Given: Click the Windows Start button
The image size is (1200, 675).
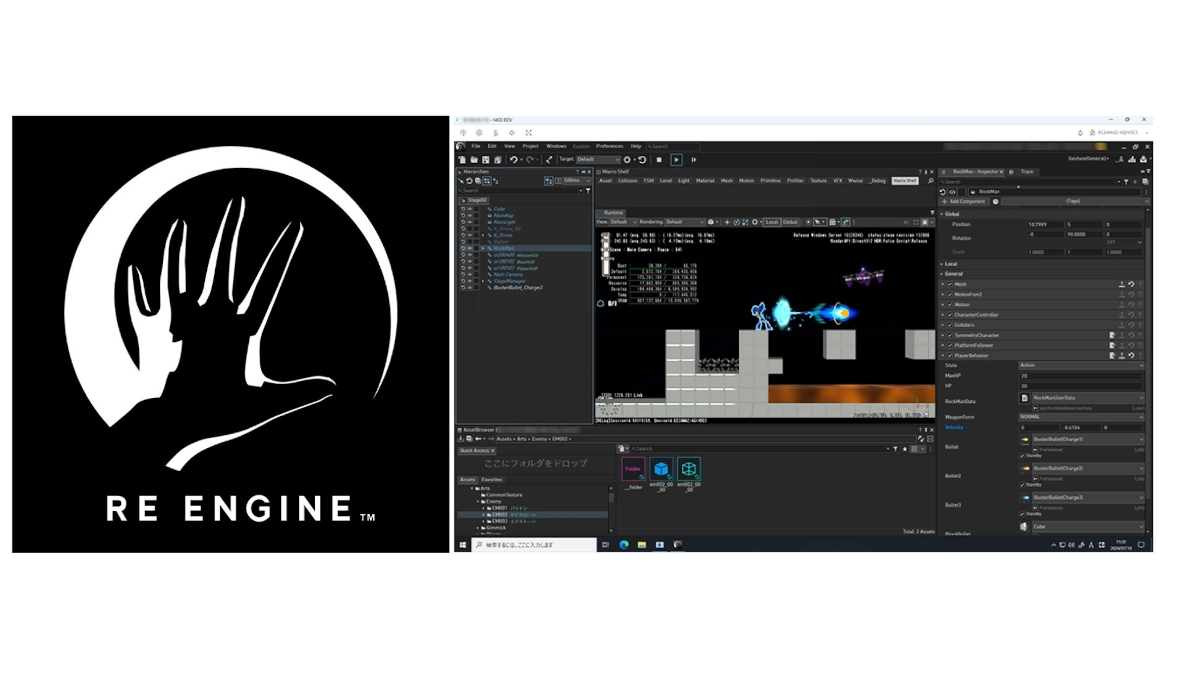Looking at the screenshot, I should click(x=462, y=545).
